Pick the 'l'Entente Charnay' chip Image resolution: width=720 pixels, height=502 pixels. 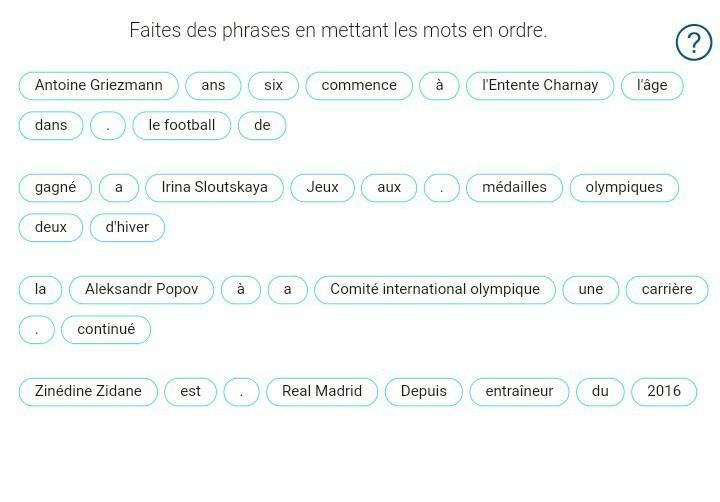[x=540, y=86]
